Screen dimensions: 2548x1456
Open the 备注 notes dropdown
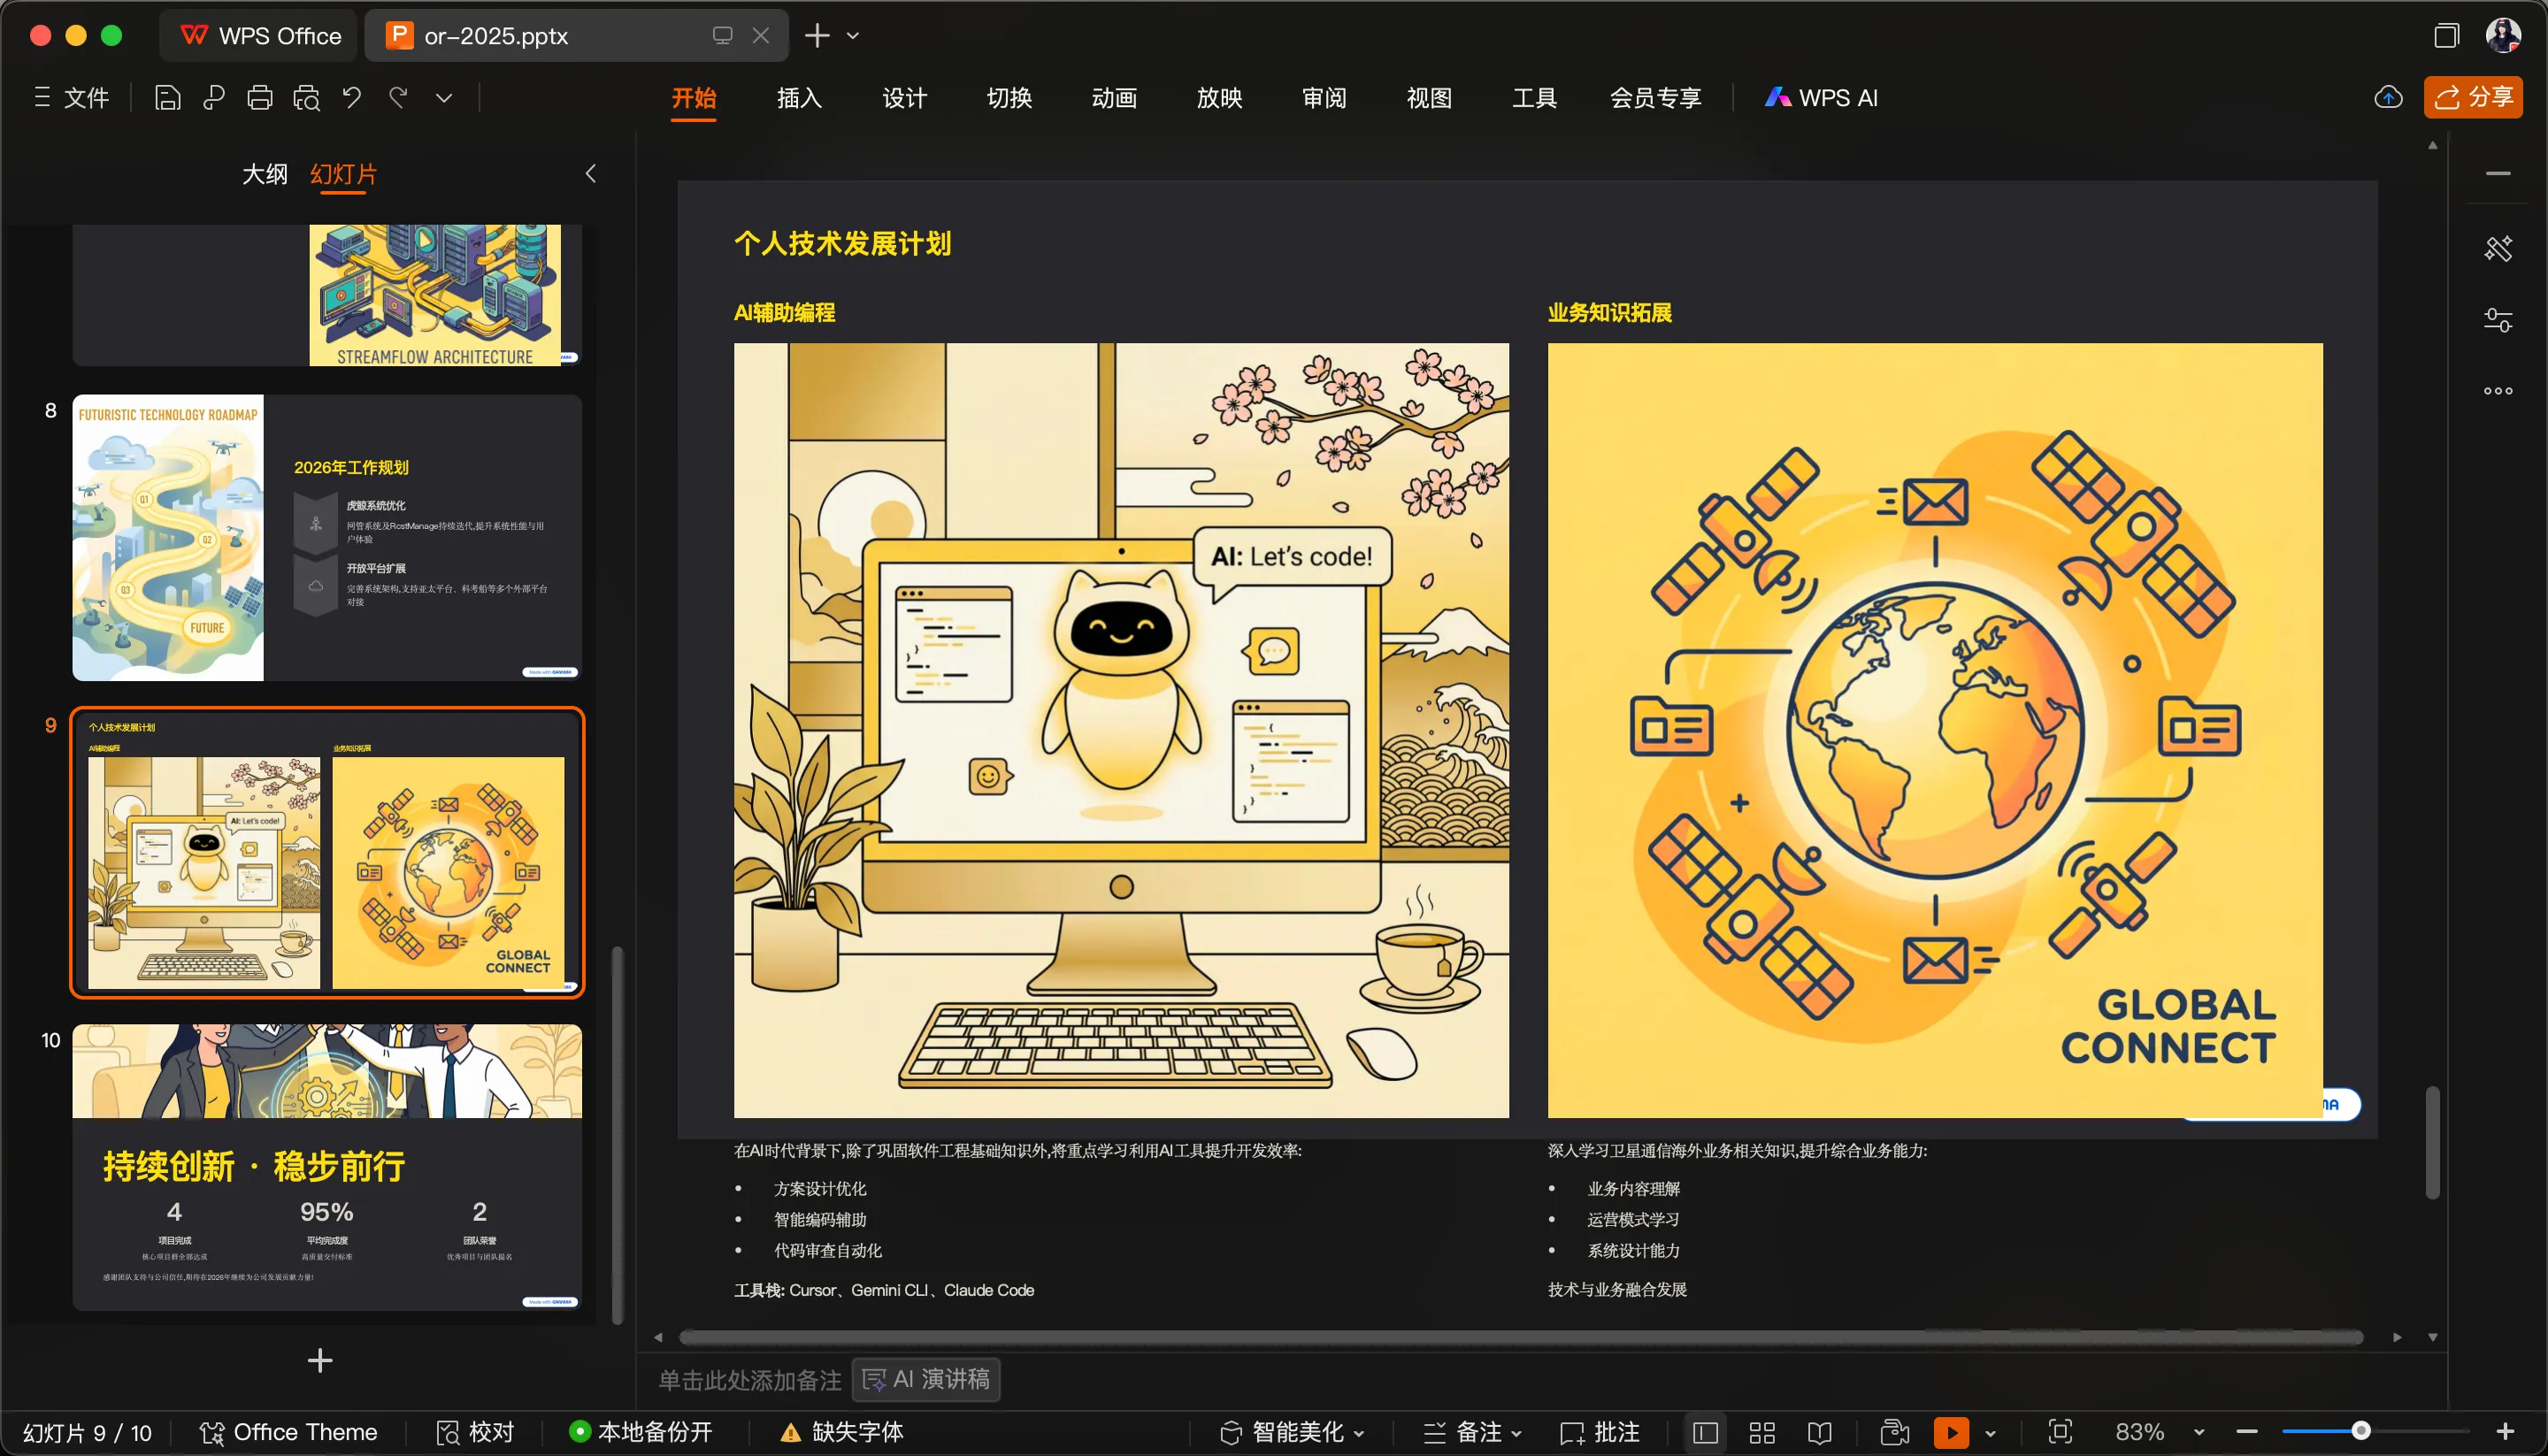1472,1432
